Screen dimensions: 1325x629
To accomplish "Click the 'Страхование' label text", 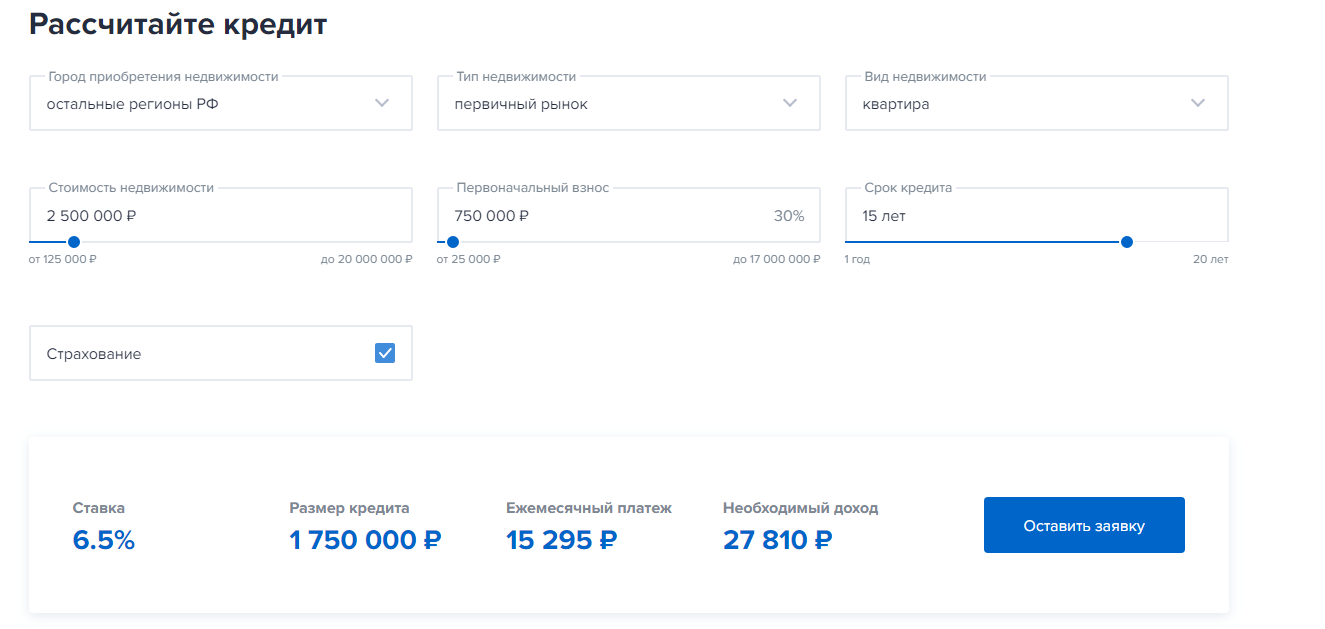I will 94,354.
